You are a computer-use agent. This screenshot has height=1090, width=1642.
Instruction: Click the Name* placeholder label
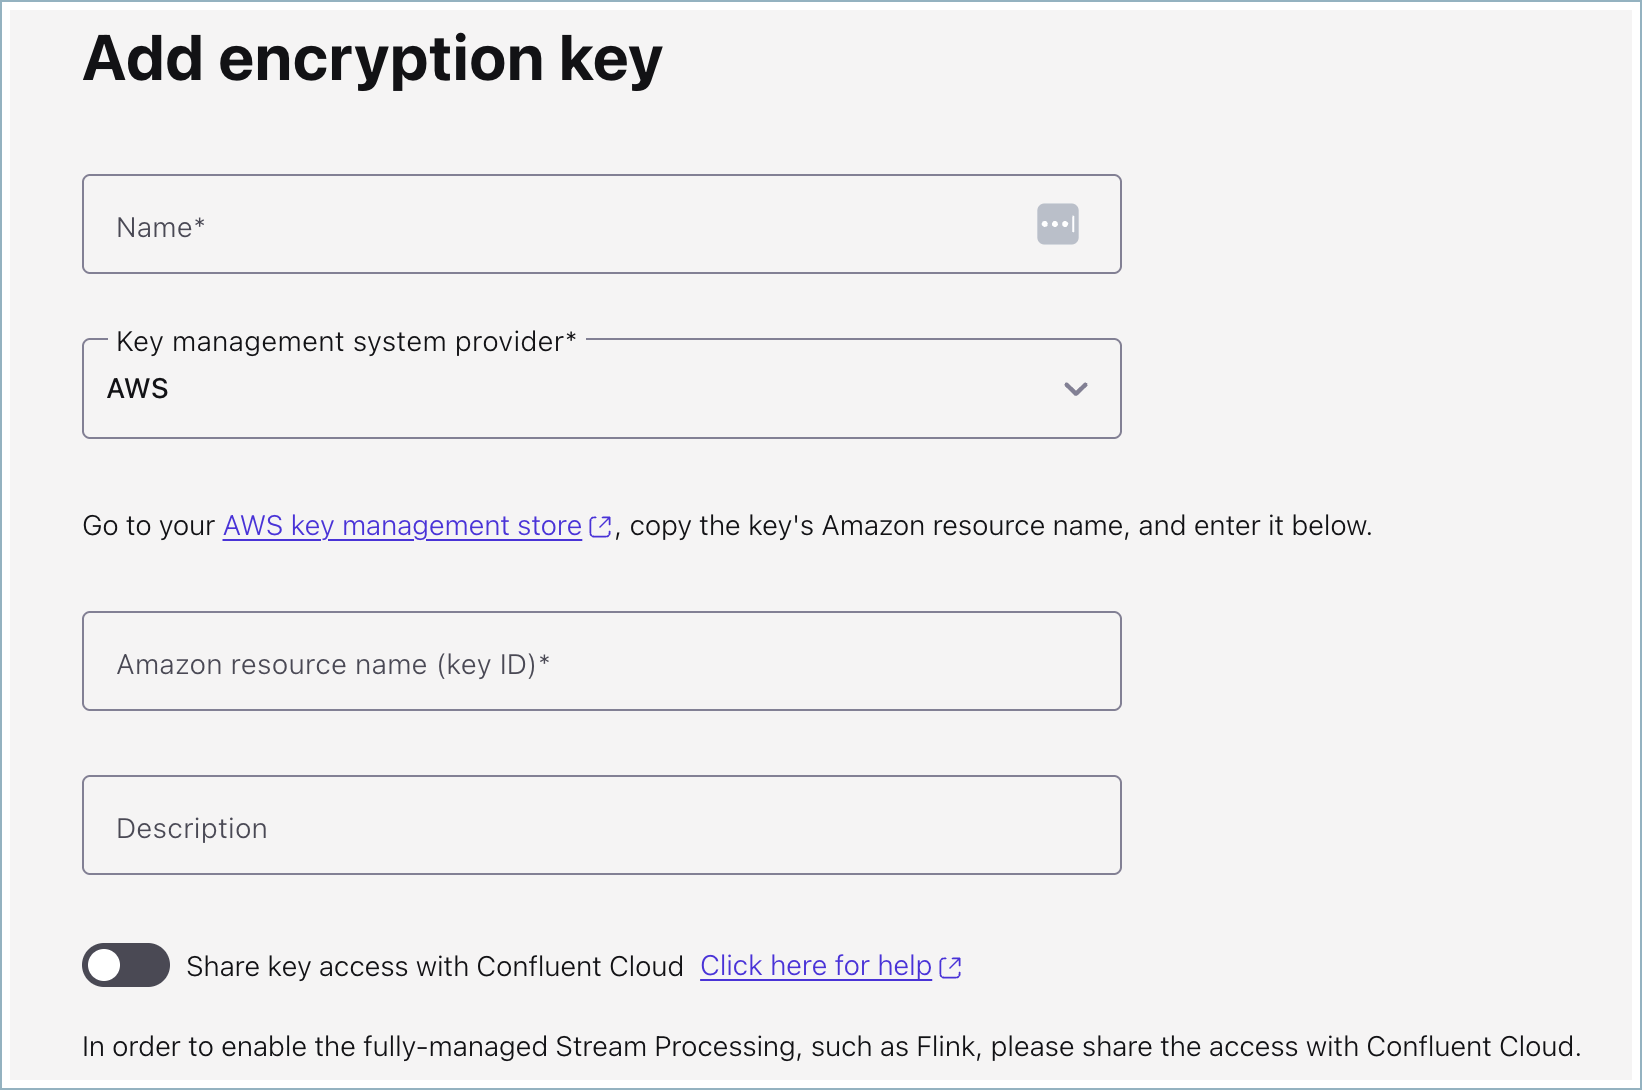tap(160, 228)
